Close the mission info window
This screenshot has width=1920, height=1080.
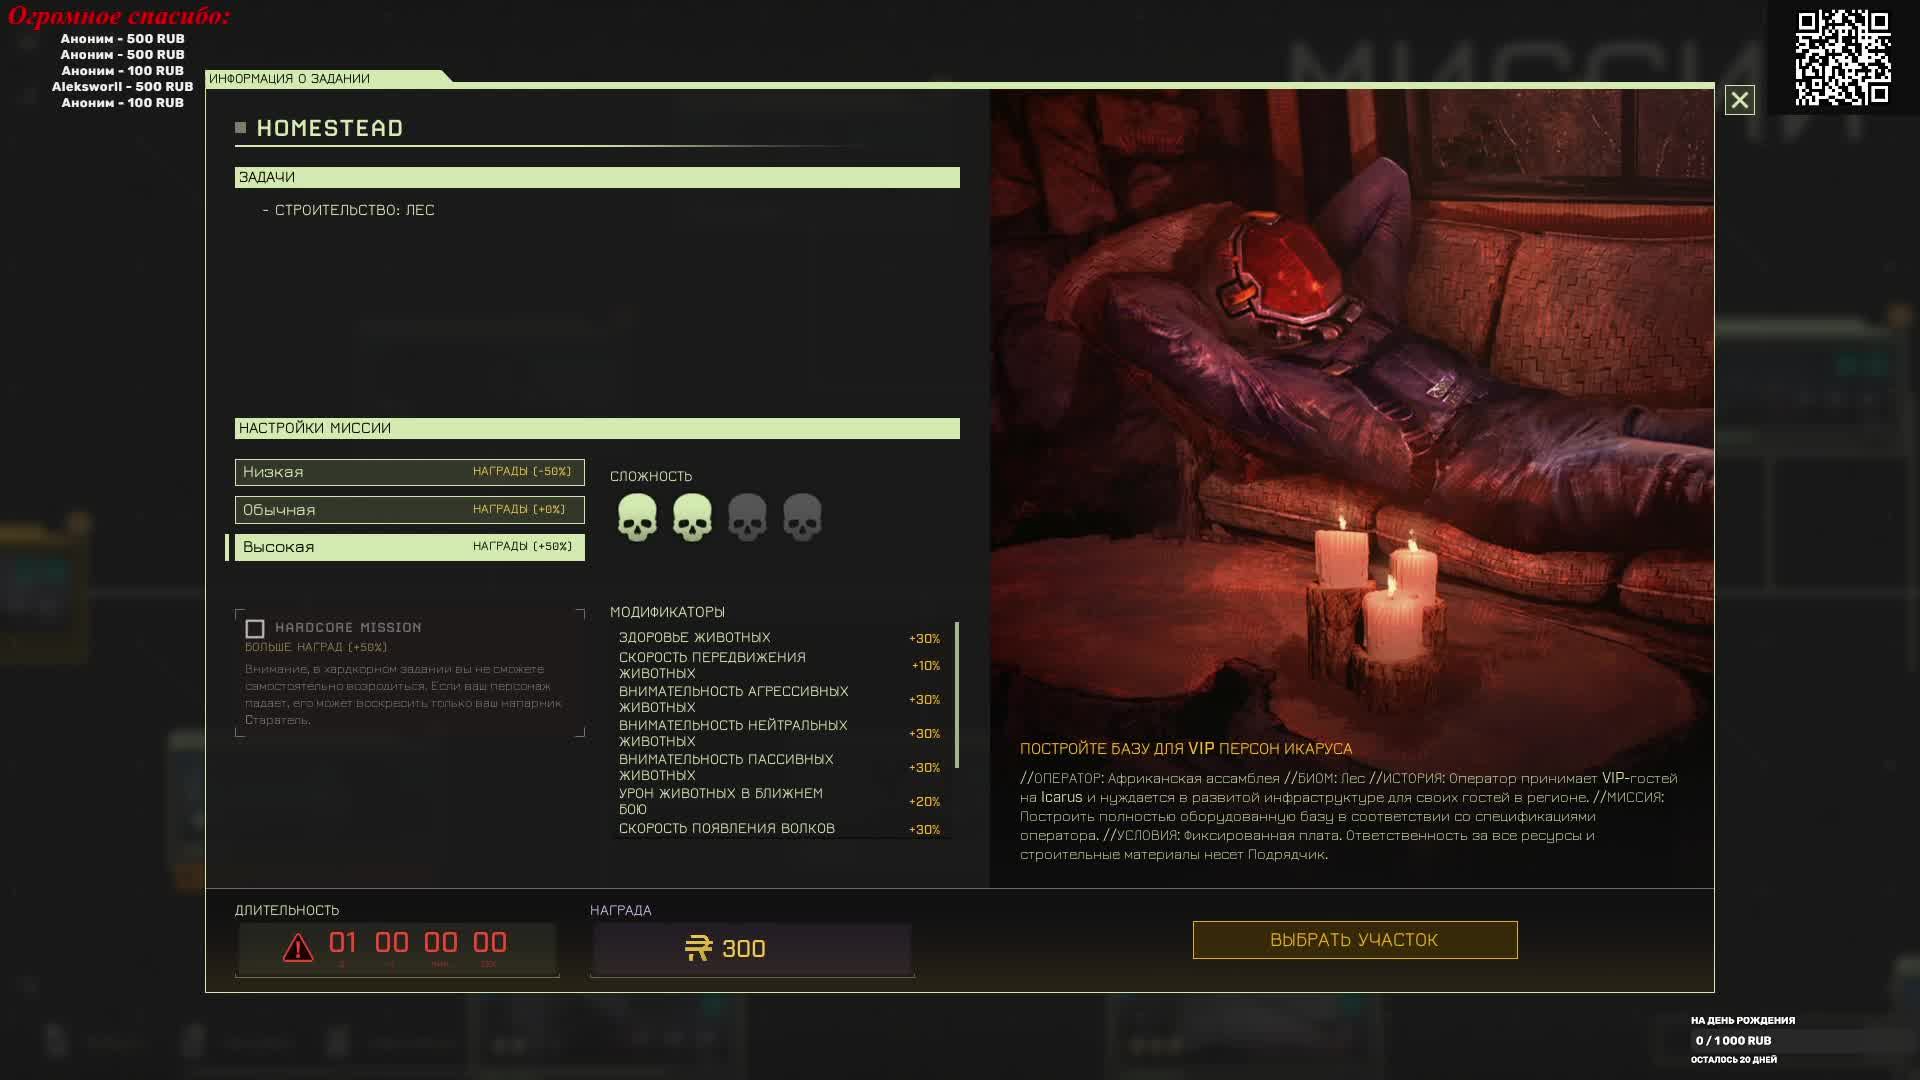tap(1739, 100)
